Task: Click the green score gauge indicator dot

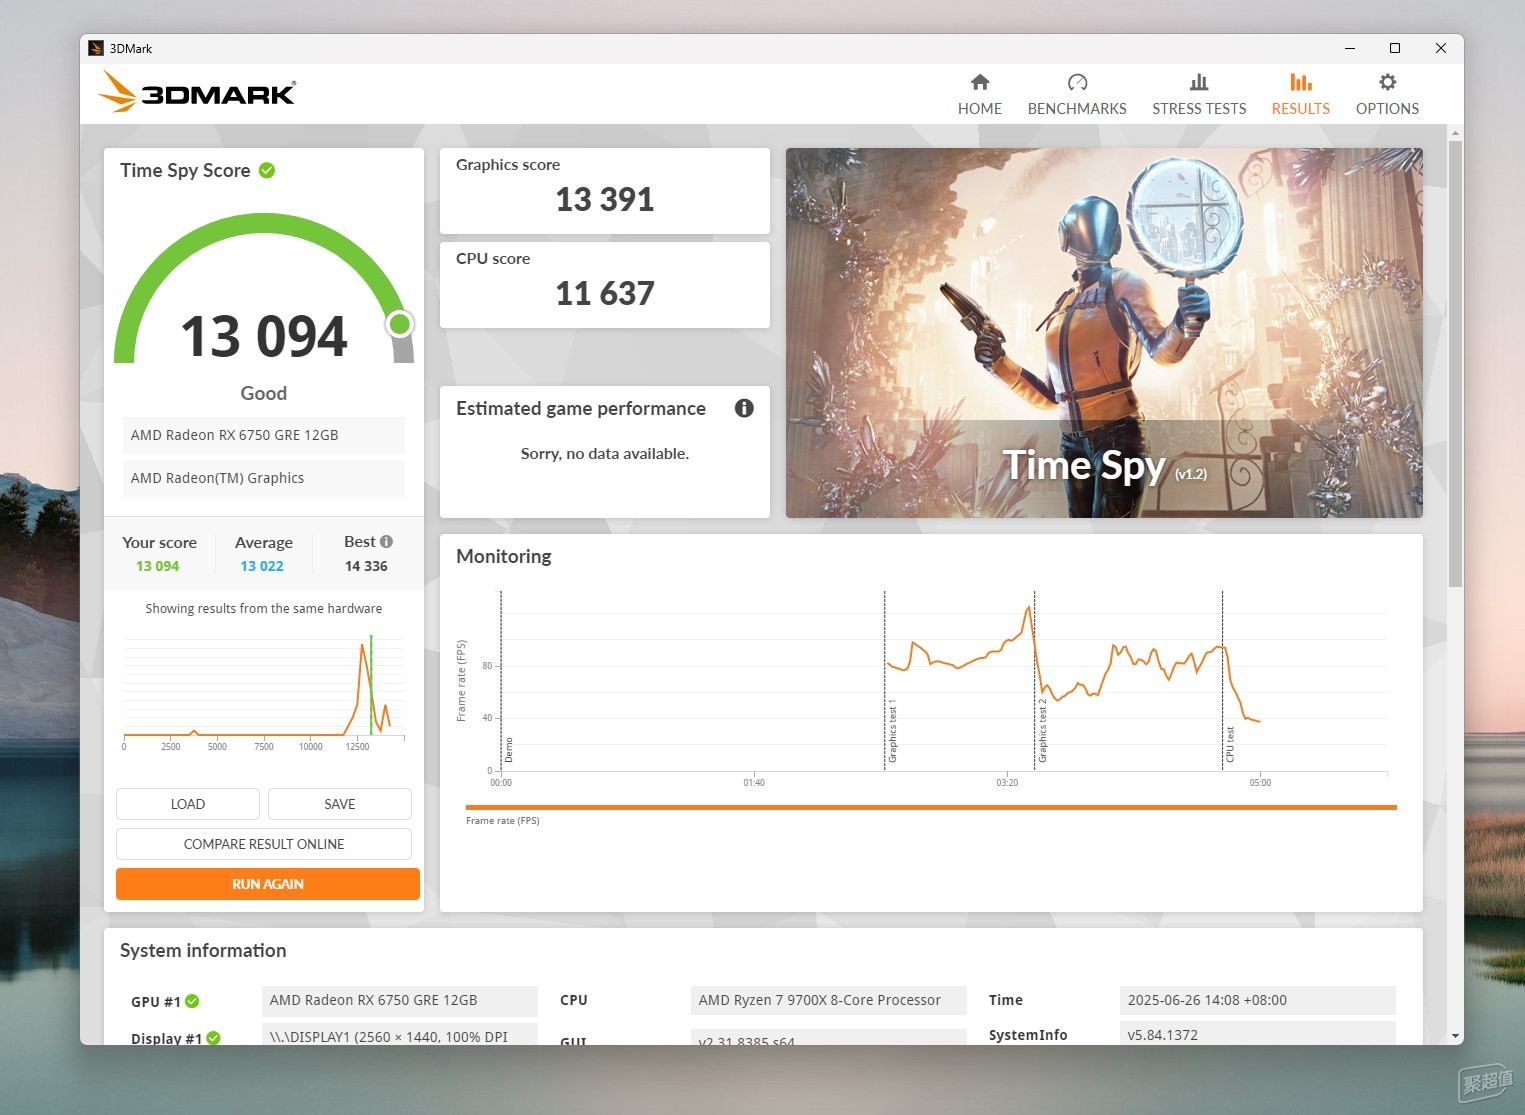Action: [x=400, y=324]
